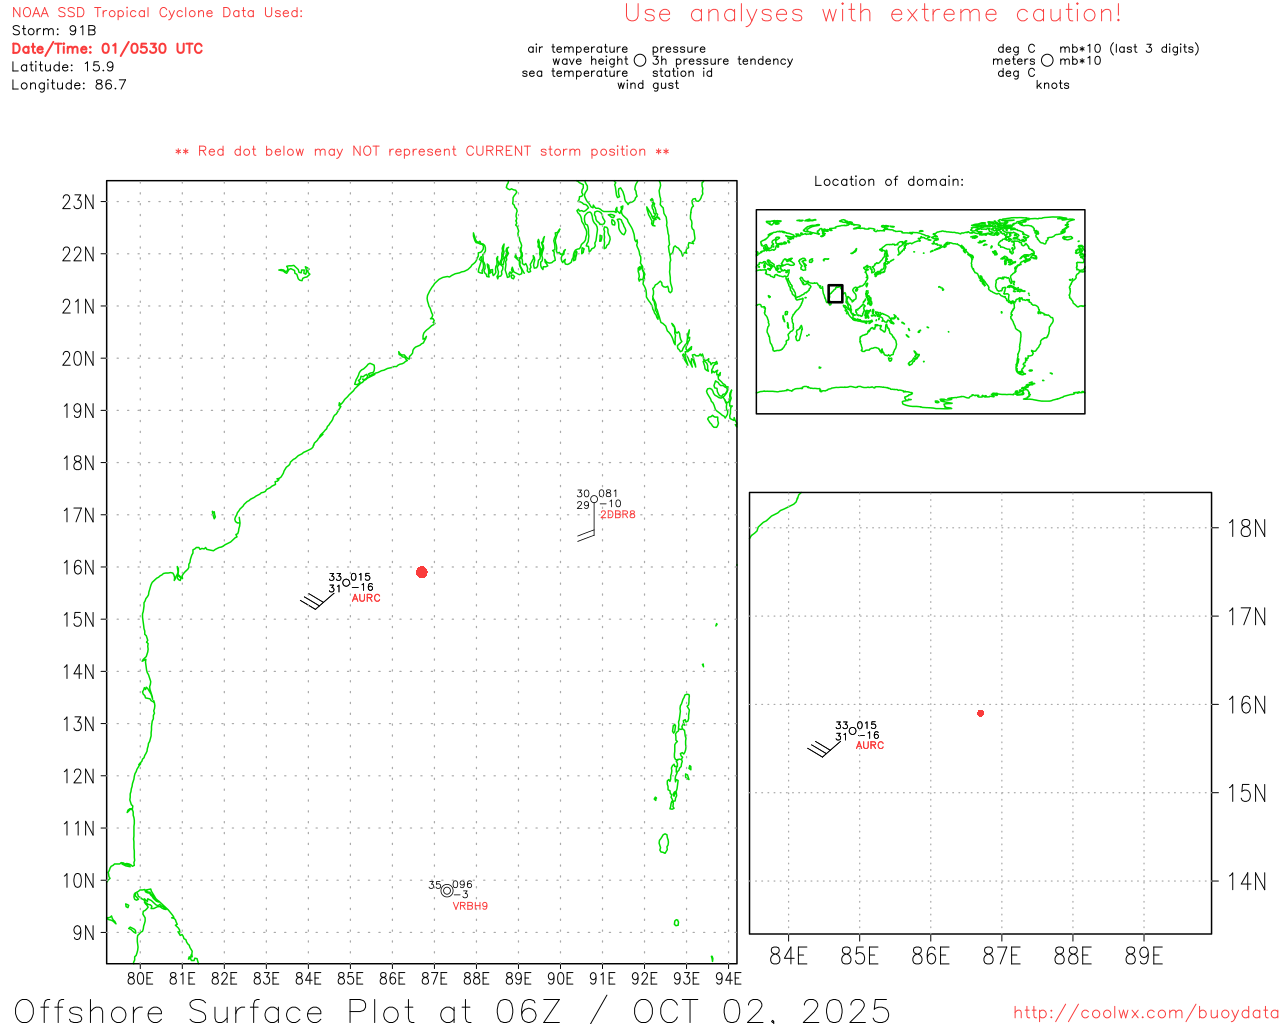
Task: Click the '20N' latitude label on main map
Action: (x=78, y=359)
